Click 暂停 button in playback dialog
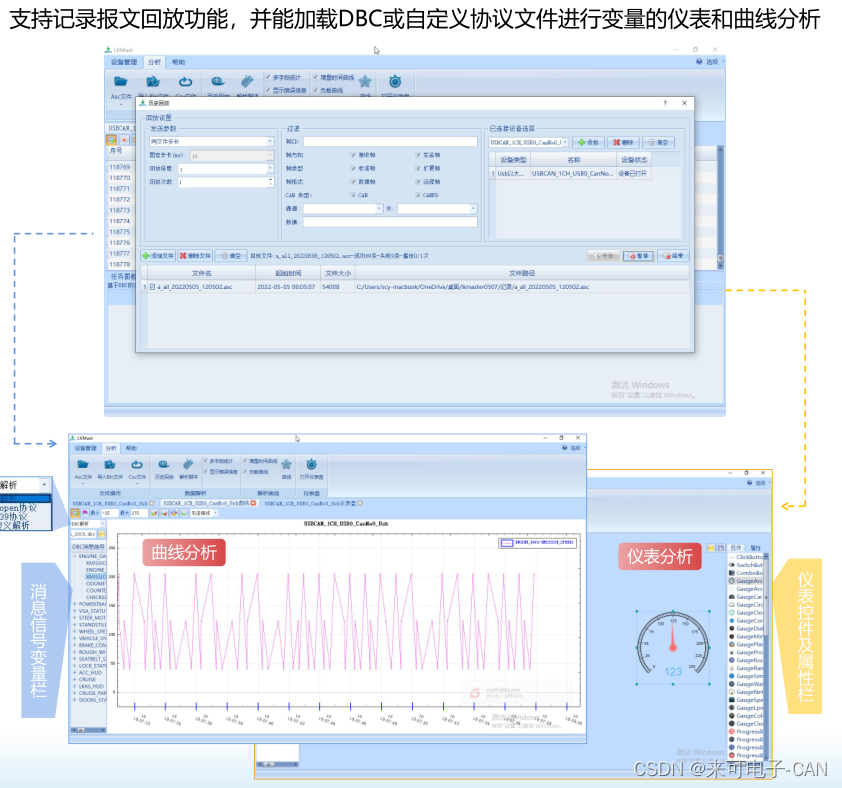Screen dimensions: 842x788 click(x=638, y=256)
